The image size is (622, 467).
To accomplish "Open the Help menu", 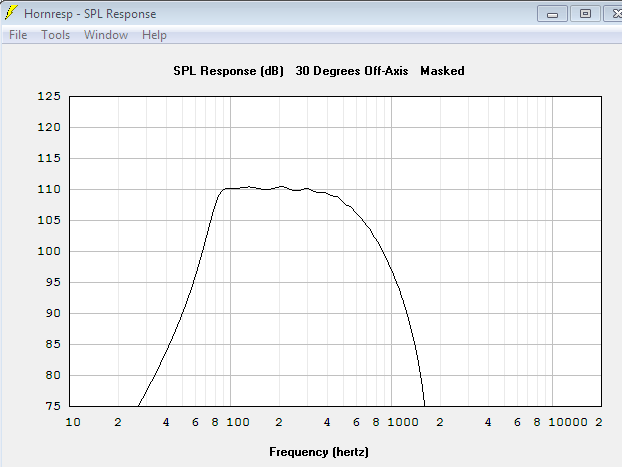I will click(154, 35).
